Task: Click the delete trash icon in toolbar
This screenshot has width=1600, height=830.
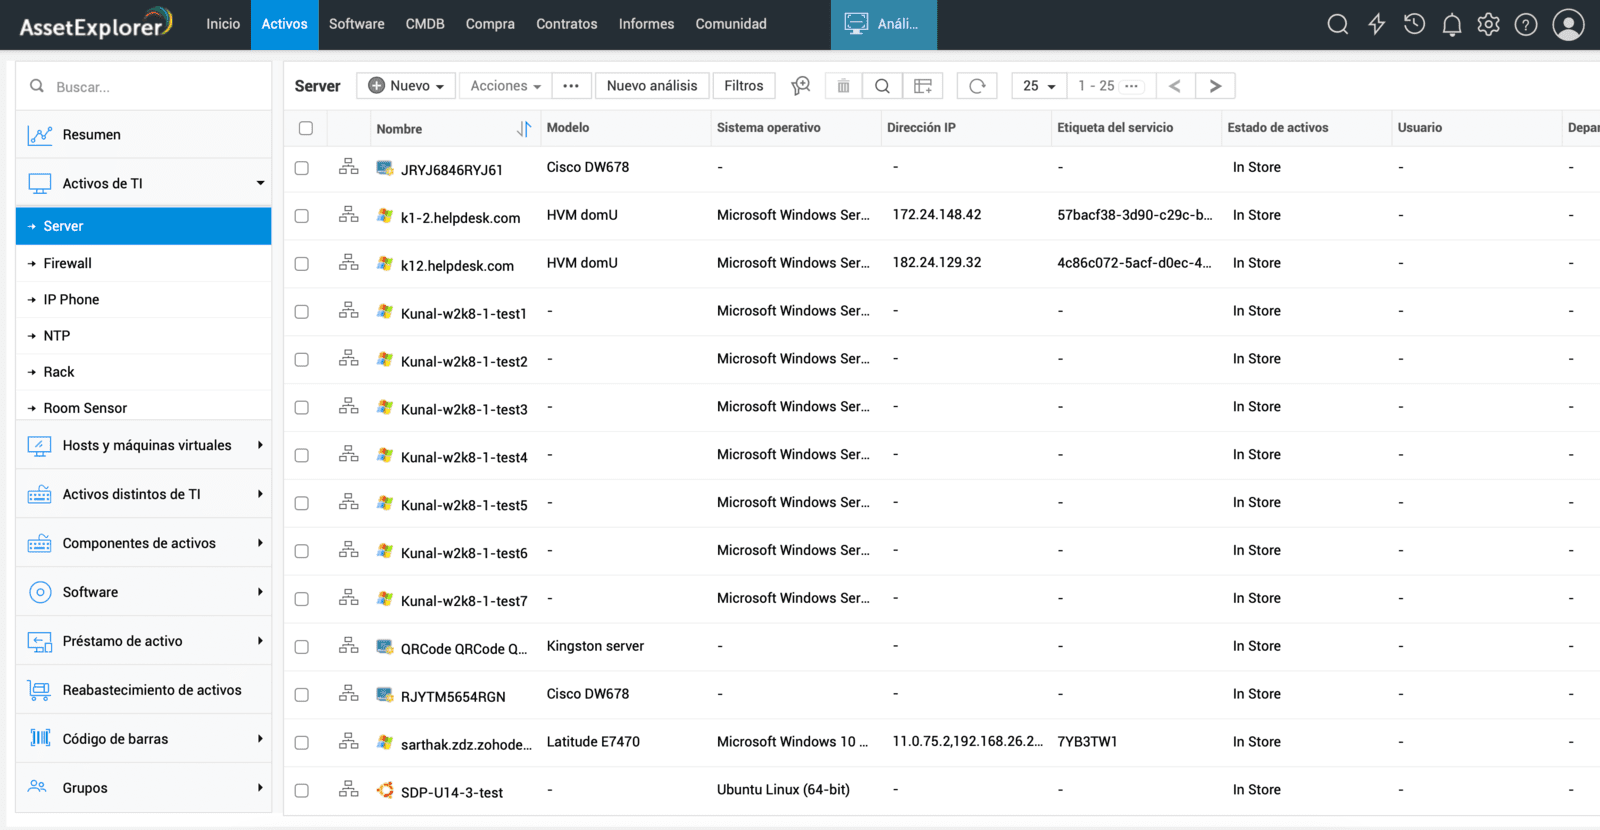Action: [x=843, y=86]
